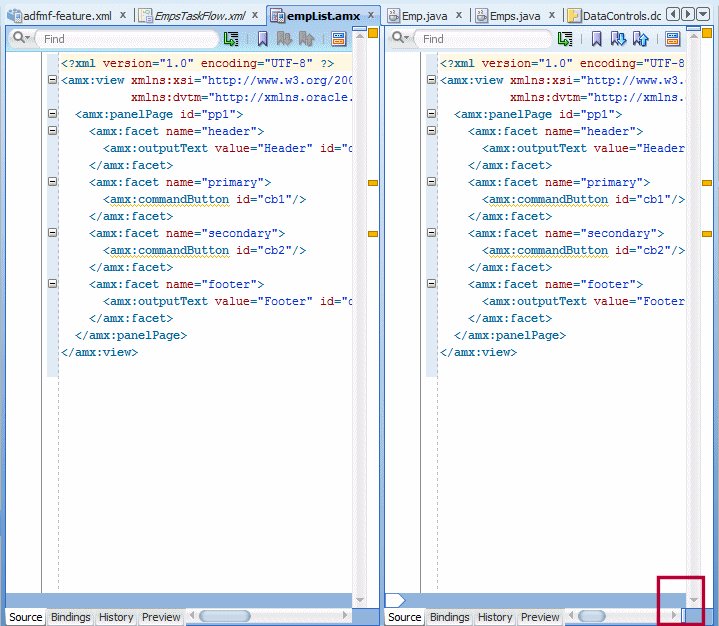Click left editor scroll-right arrow
Image resolution: width=719 pixels, height=626 pixels.
point(345,615)
